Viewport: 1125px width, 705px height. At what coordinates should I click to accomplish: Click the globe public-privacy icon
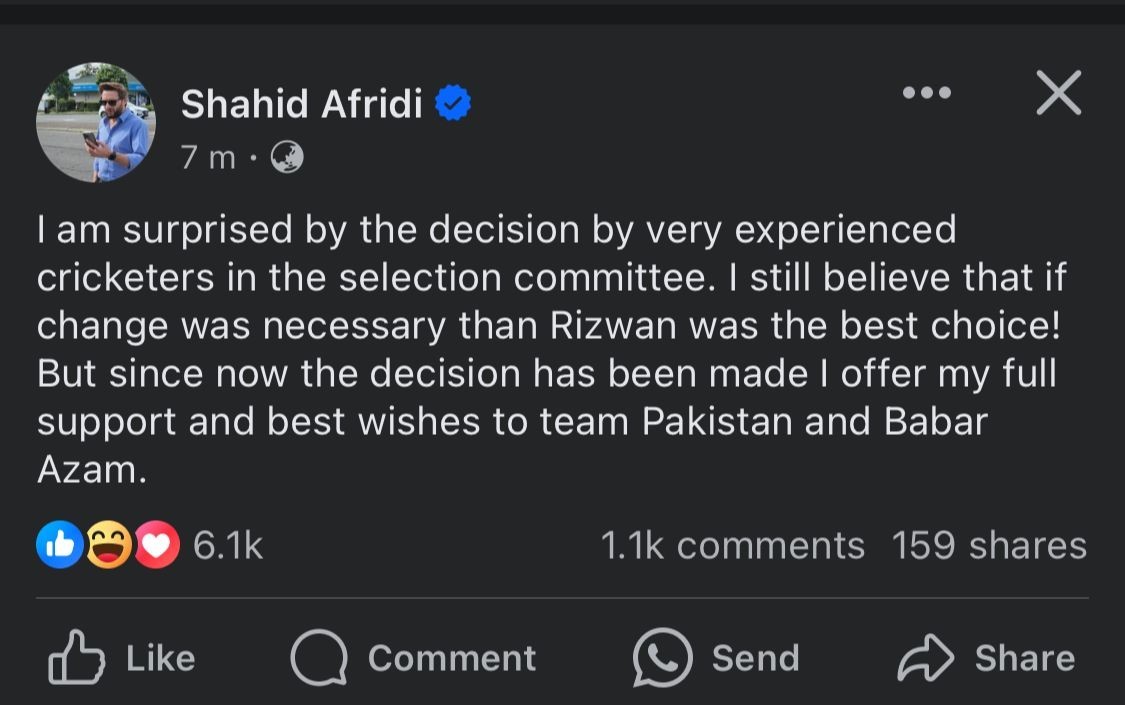(x=287, y=157)
